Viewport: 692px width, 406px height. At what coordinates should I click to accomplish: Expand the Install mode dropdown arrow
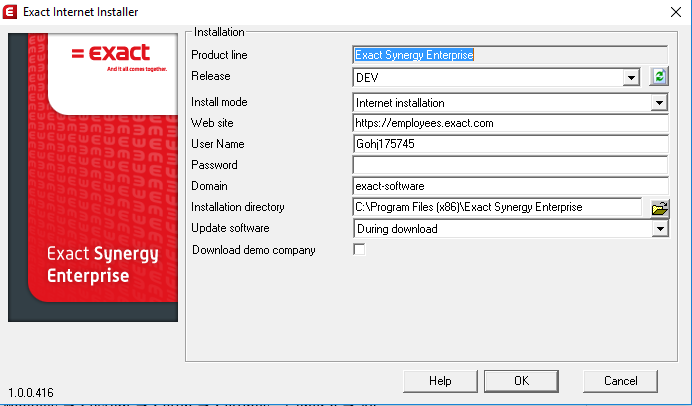click(x=659, y=103)
